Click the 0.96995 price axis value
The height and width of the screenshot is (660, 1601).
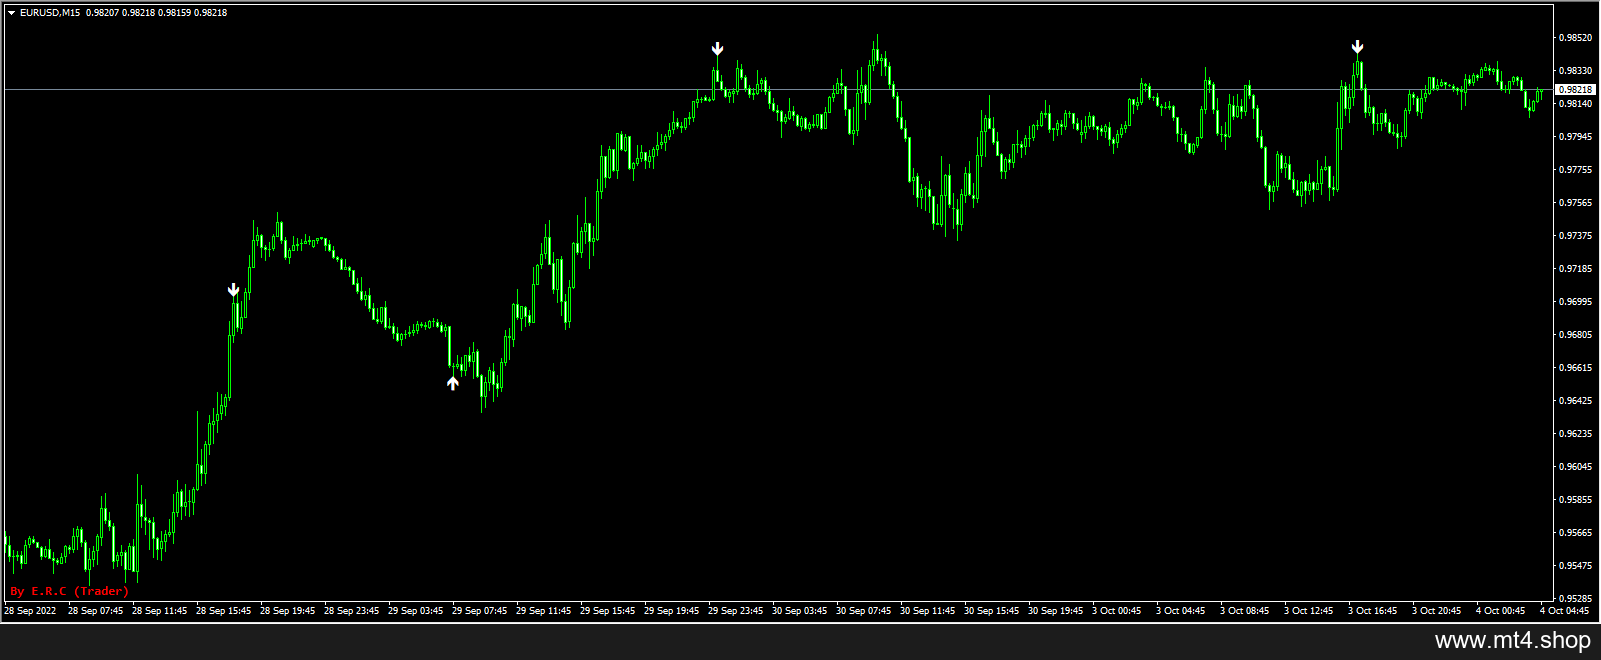[1576, 302]
